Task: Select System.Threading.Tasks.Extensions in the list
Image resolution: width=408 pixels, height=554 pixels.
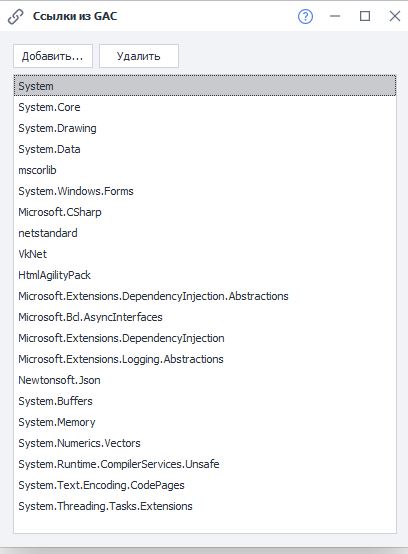Action: (205, 506)
